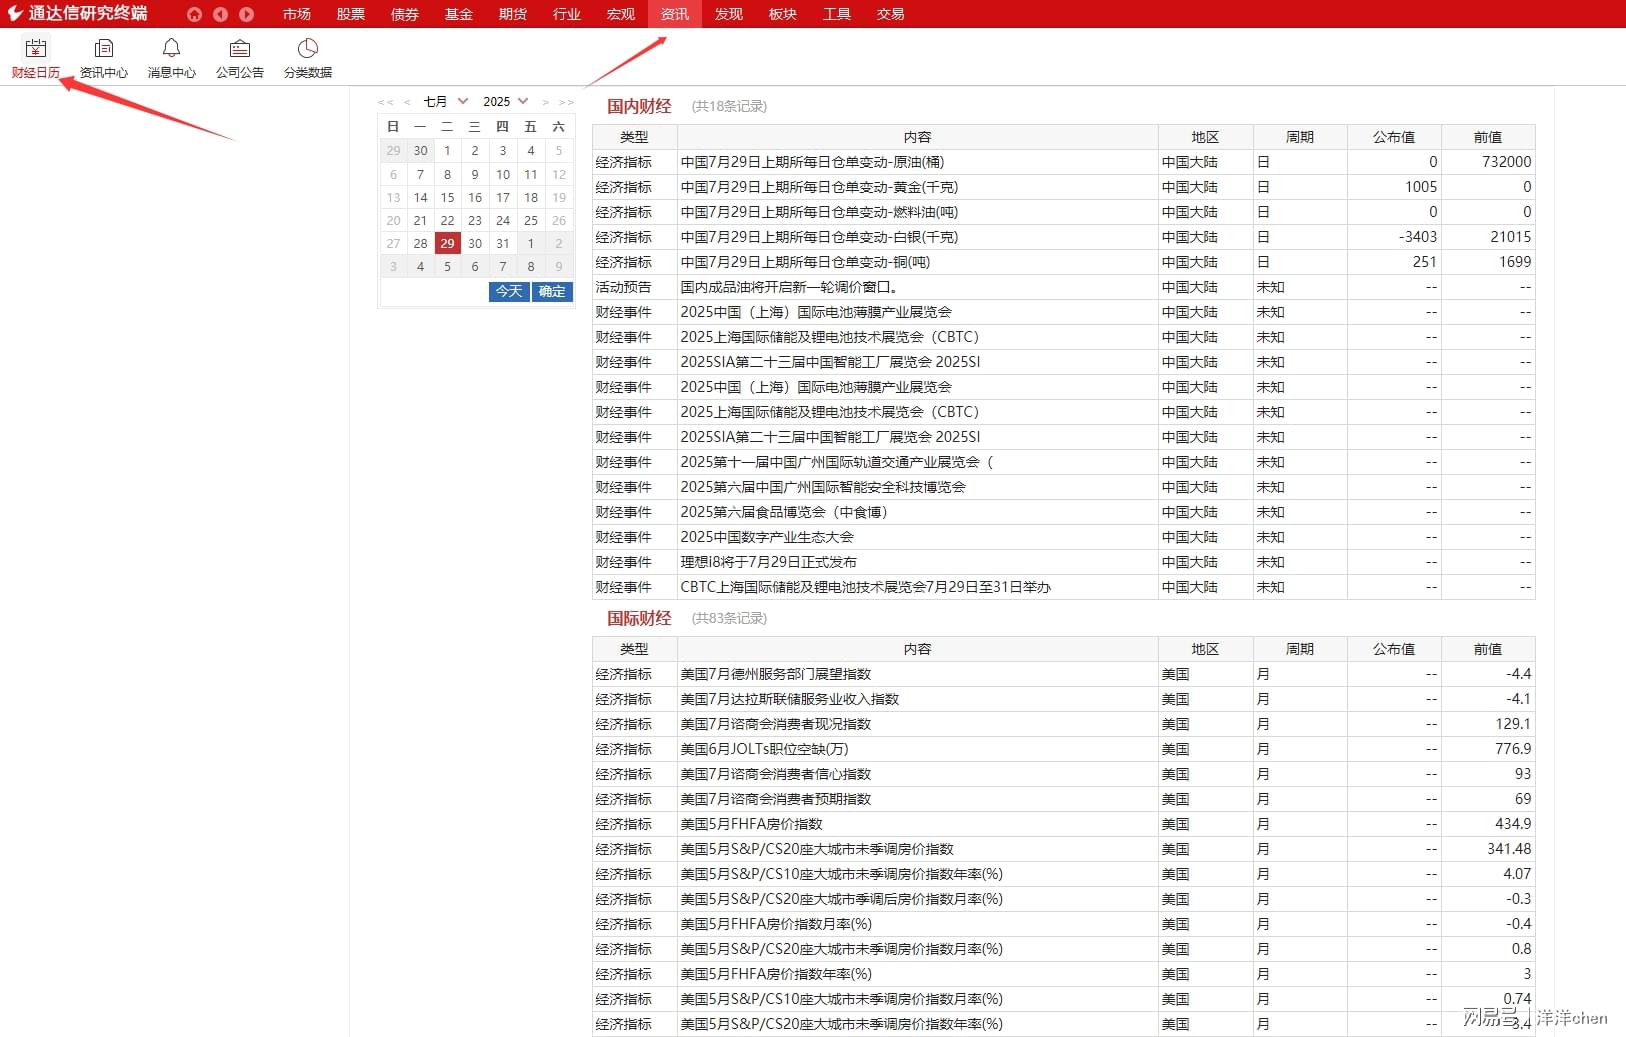Click the back navigation arrow icon
The width and height of the screenshot is (1626, 1037).
[x=219, y=14]
